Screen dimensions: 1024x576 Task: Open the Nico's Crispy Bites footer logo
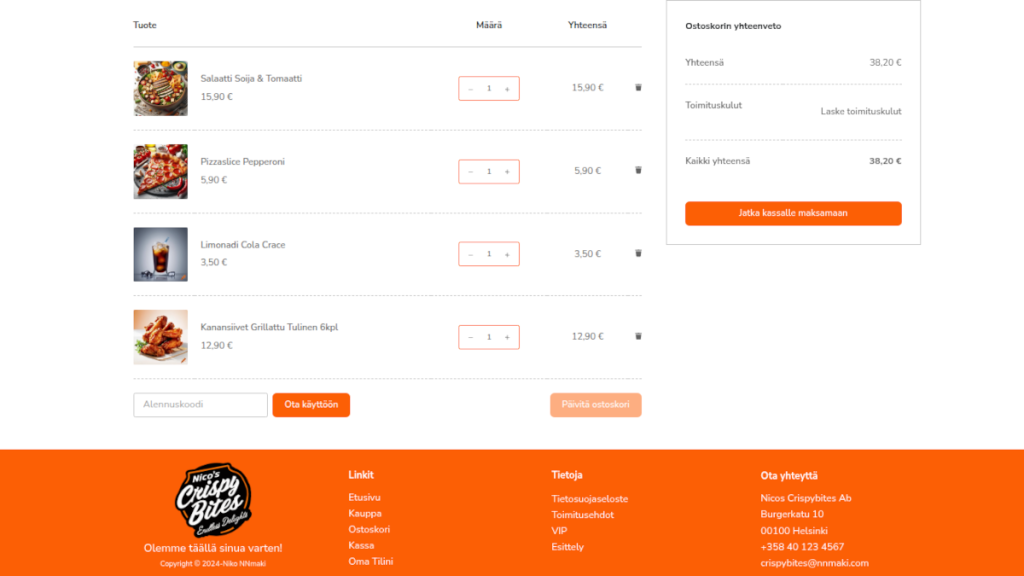click(213, 500)
